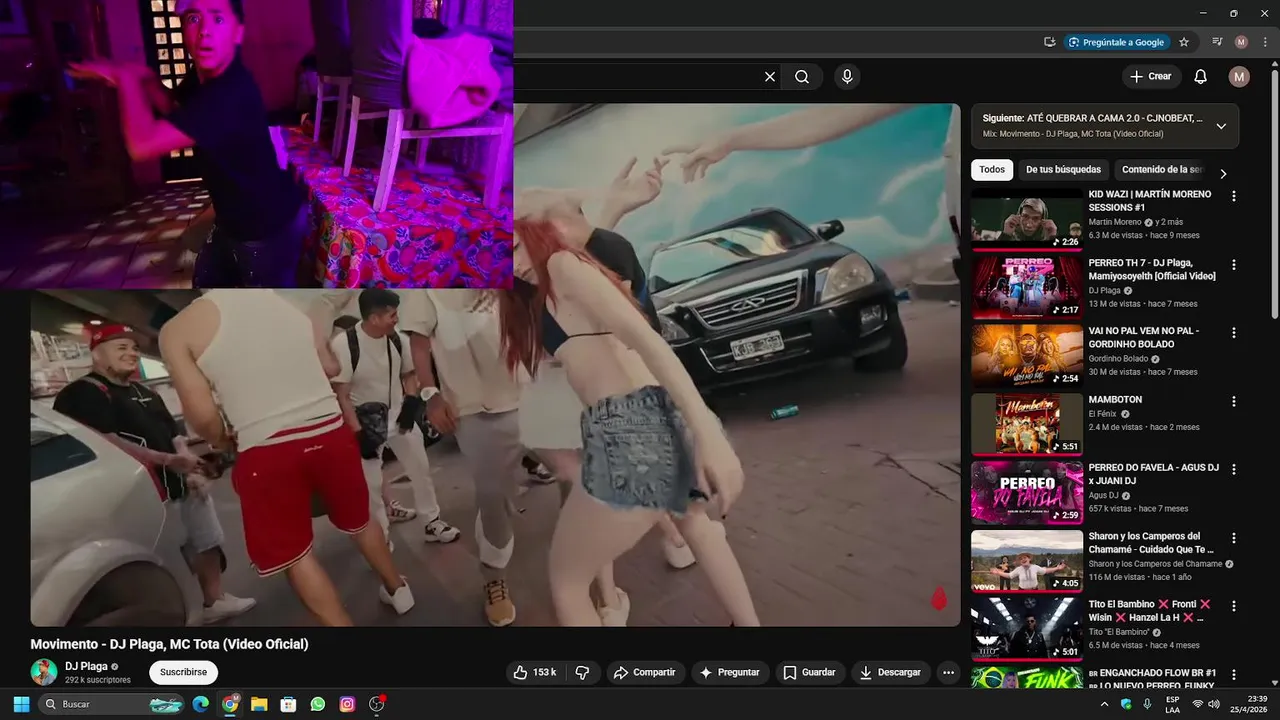Click the YouTube search magnifier button
The width and height of the screenshot is (1280, 720).
tap(802, 77)
